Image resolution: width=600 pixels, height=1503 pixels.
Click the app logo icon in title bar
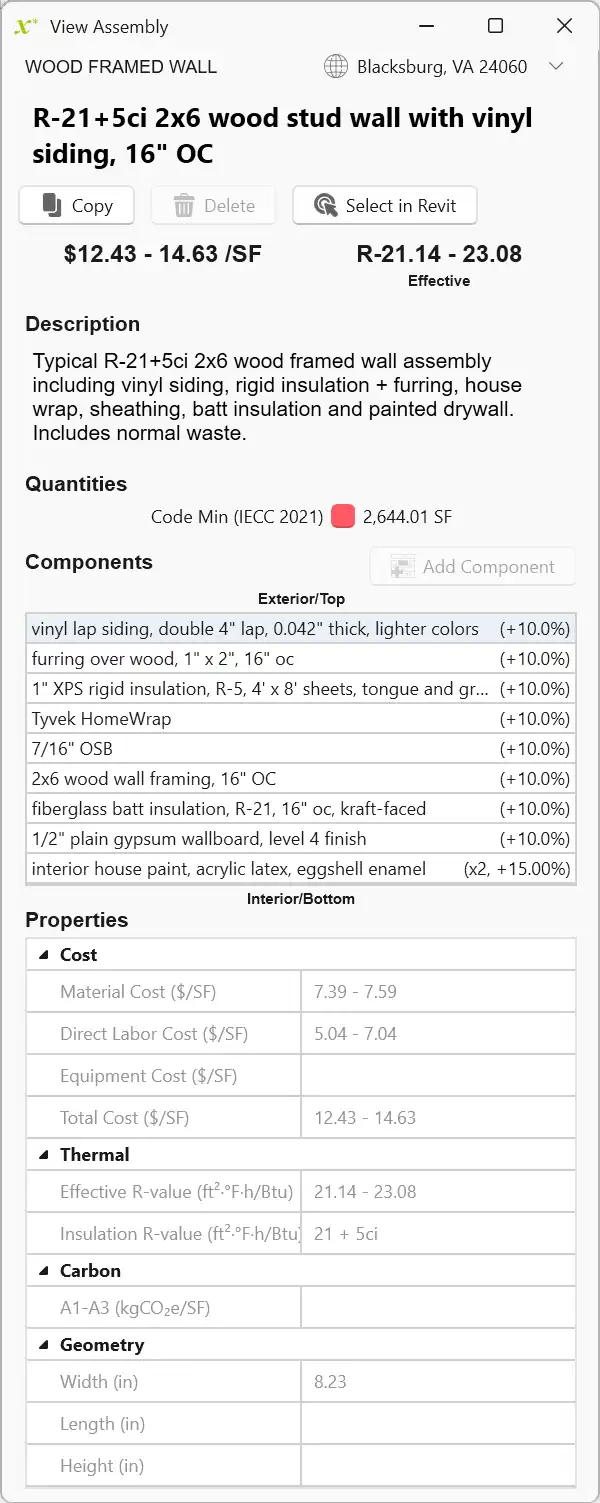[x=26, y=27]
